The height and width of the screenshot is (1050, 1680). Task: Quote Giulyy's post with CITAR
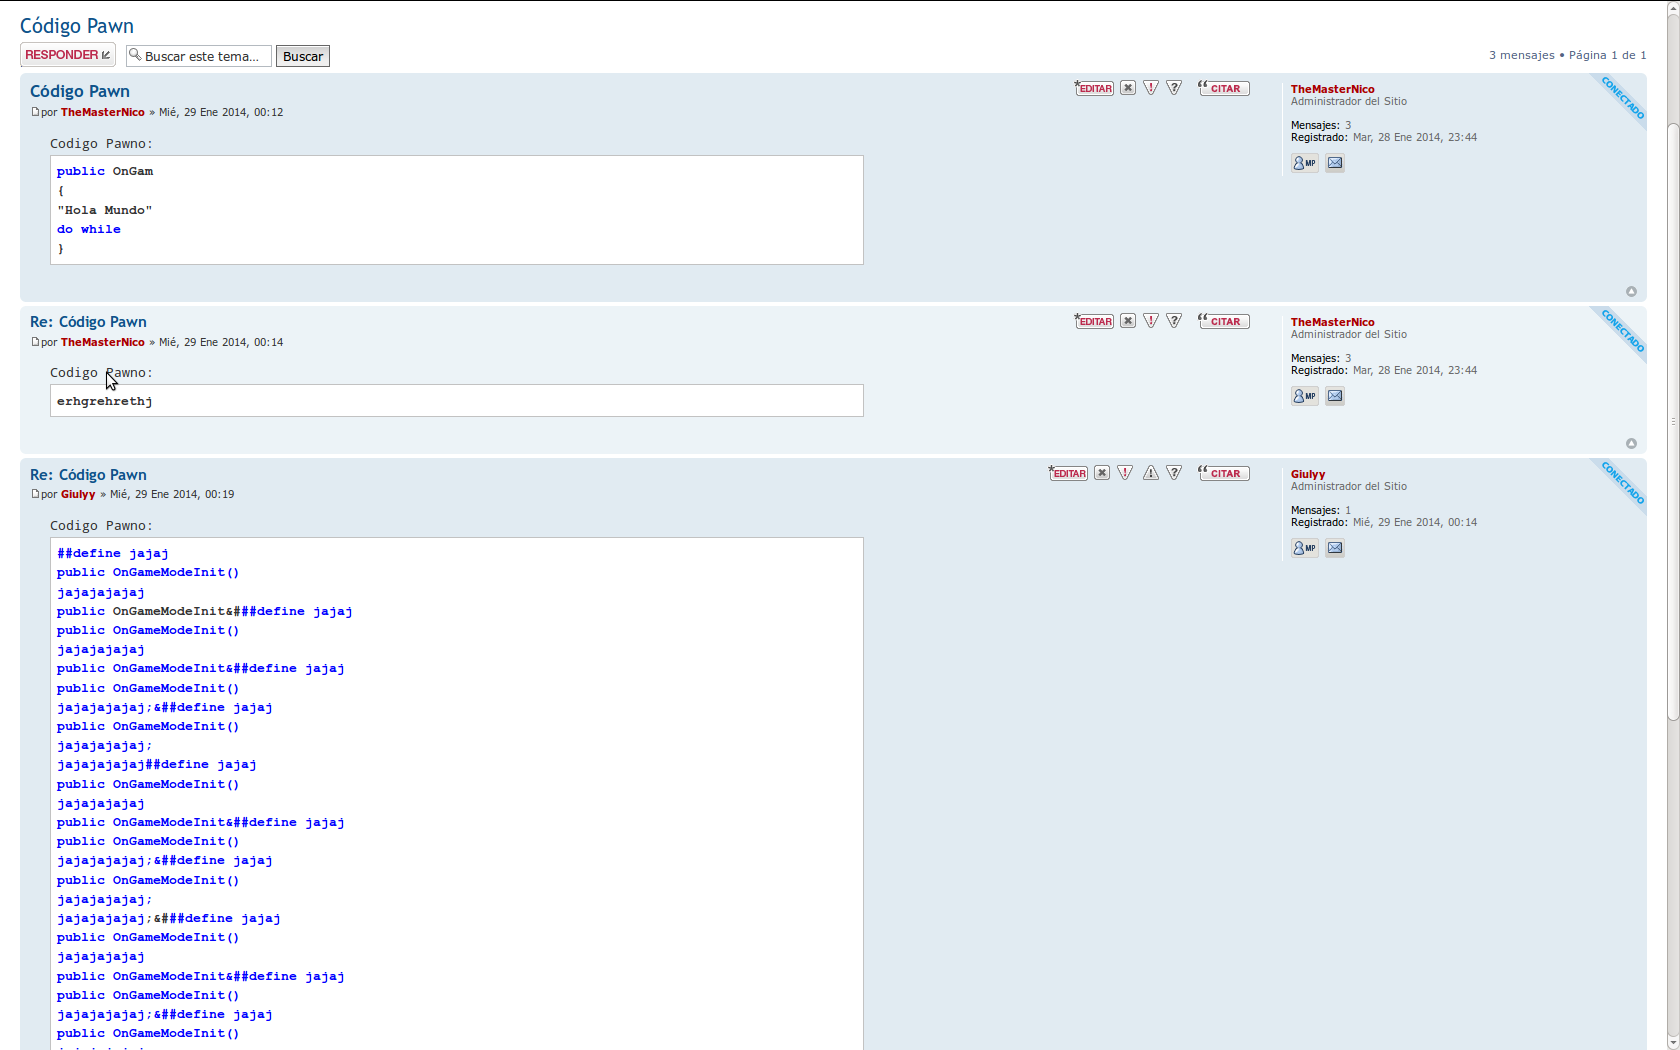1224,473
